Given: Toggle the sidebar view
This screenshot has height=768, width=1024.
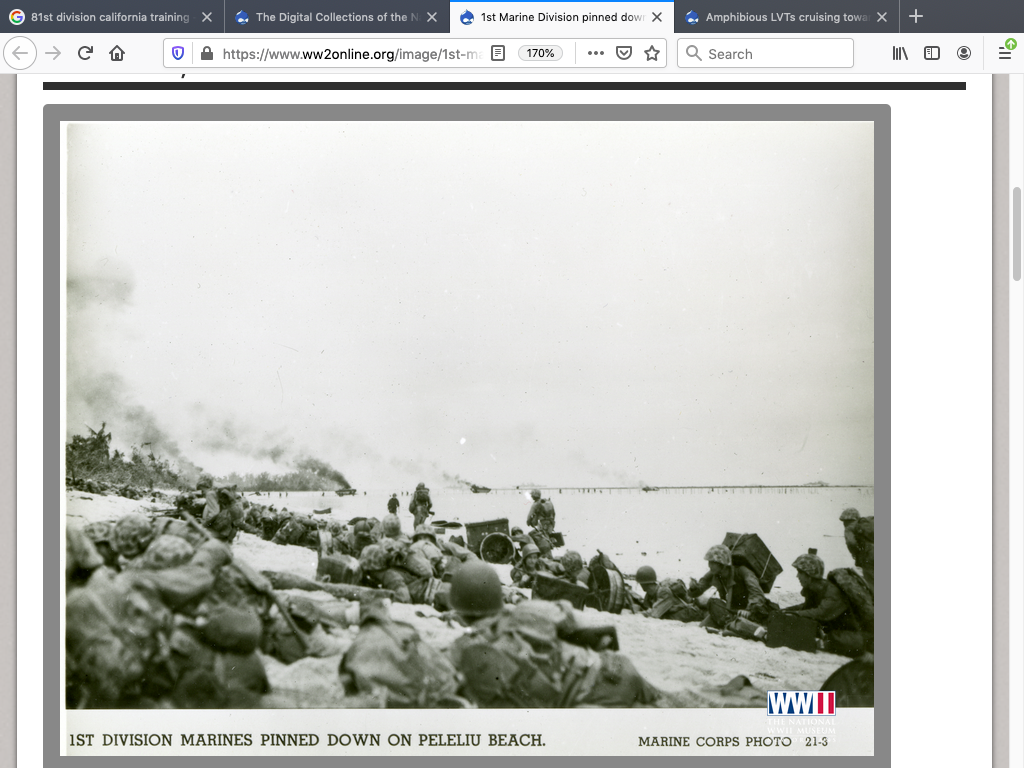Looking at the screenshot, I should pyautogui.click(x=932, y=54).
